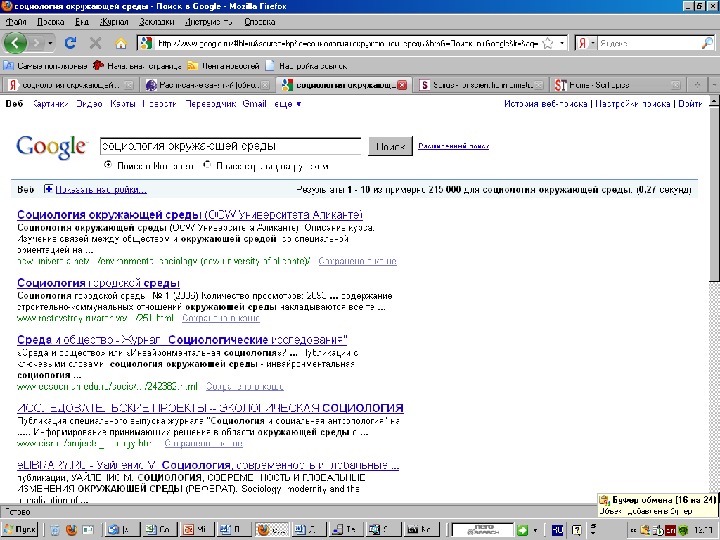
Task: Open result 'Социология городской среды'
Action: pos(98,283)
